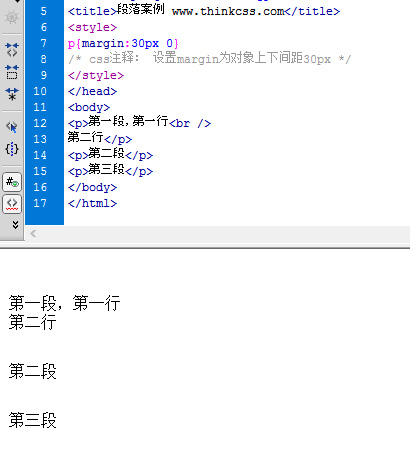
Task: Click line number 12 in gutter
Action: pos(40,123)
